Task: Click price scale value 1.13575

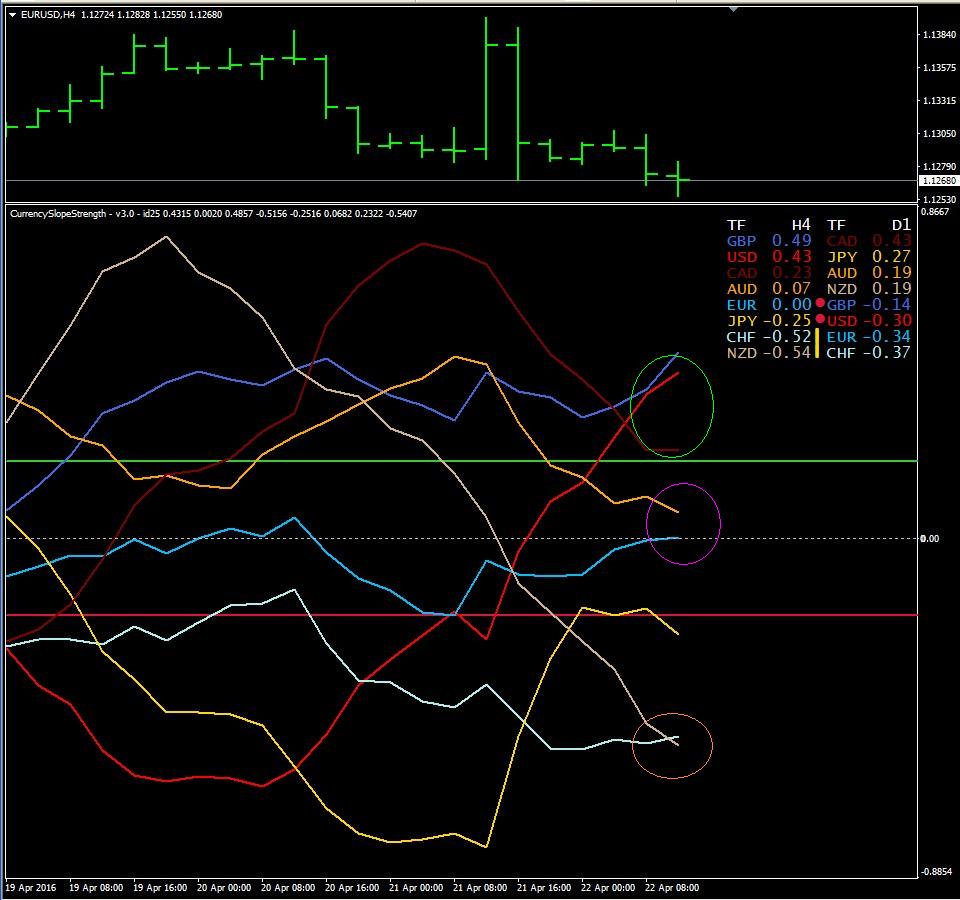Action: click(x=939, y=67)
